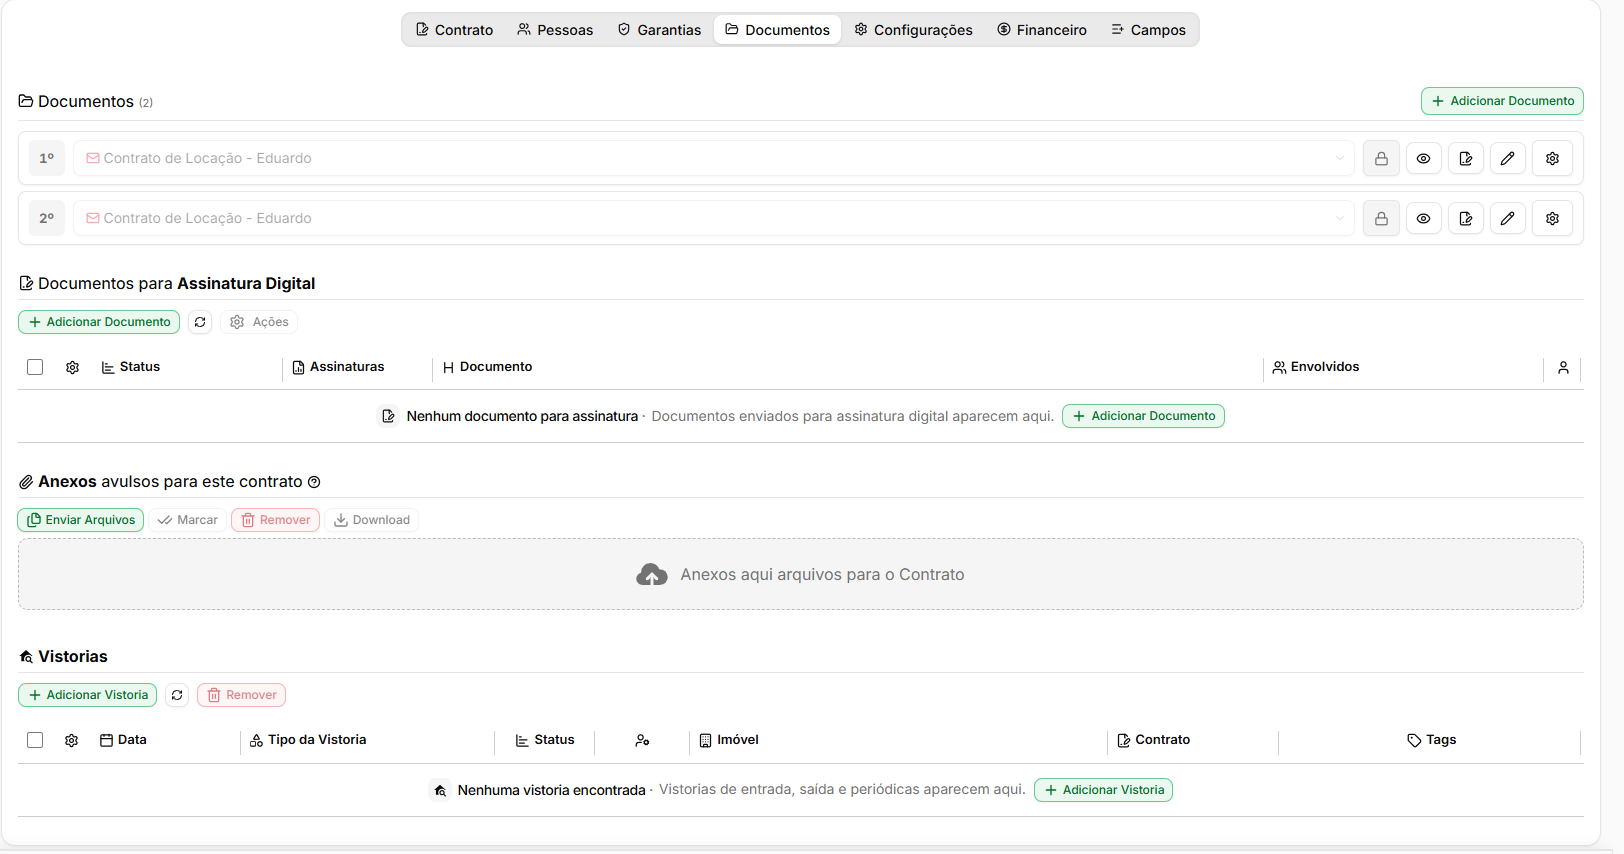
Task: Click the Remover button in attachments toolbar
Action: (275, 520)
